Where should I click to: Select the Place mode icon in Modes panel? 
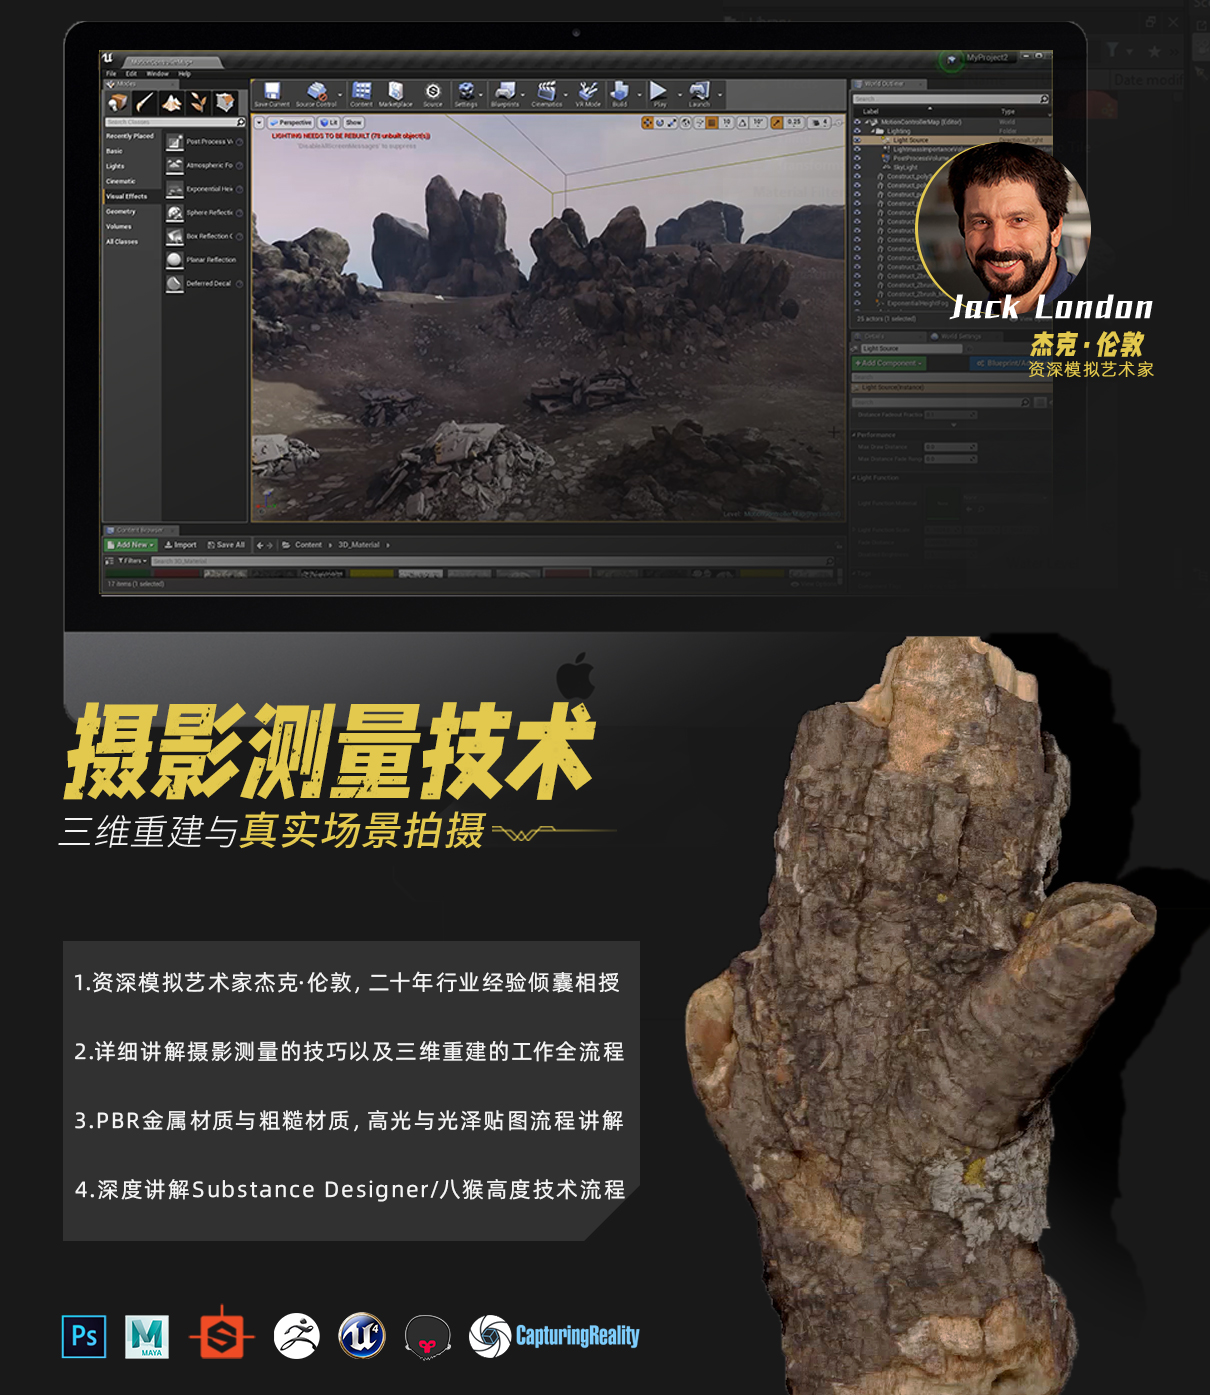[118, 102]
